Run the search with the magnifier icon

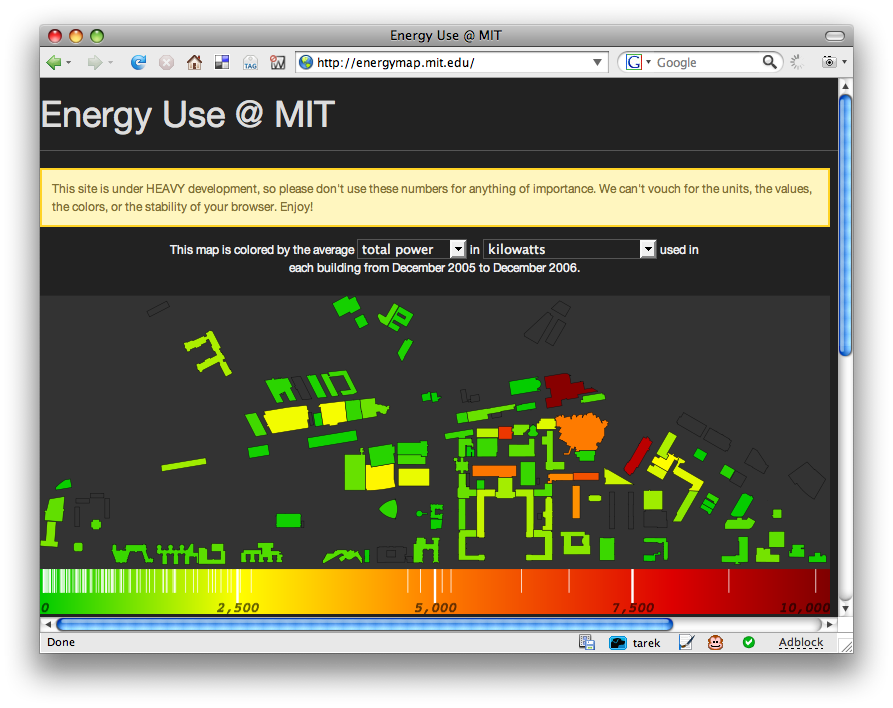point(769,62)
